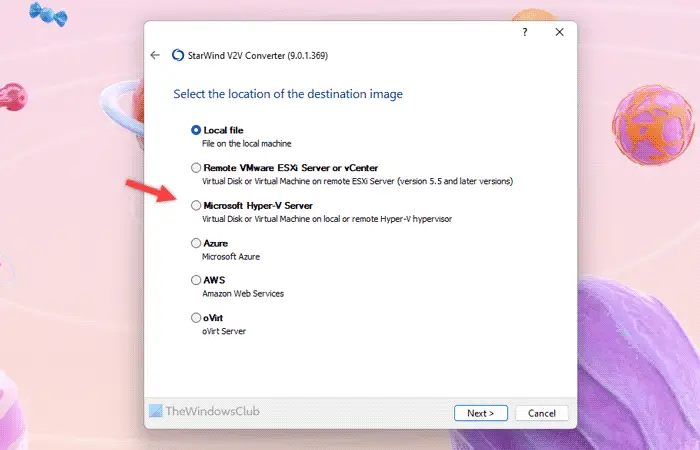This screenshot has width=700, height=450.
Task: Click the Hyper-V hypervisor description line
Action: tap(327, 219)
